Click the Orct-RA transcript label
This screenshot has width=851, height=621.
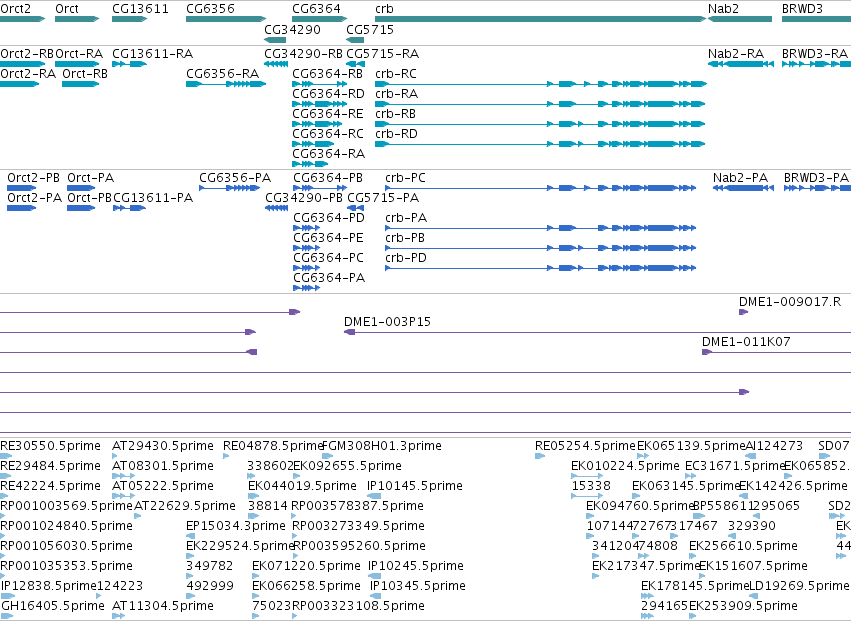pos(79,54)
